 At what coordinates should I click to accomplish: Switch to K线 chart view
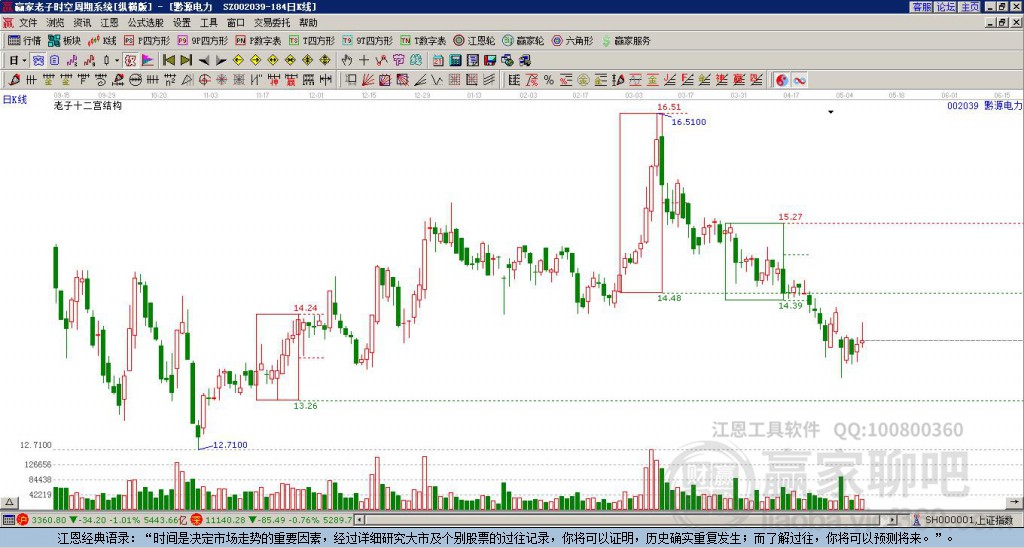(102, 40)
